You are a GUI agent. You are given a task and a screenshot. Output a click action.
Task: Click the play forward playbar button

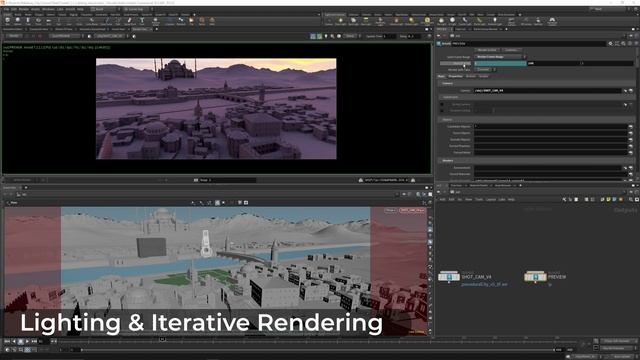27,341
